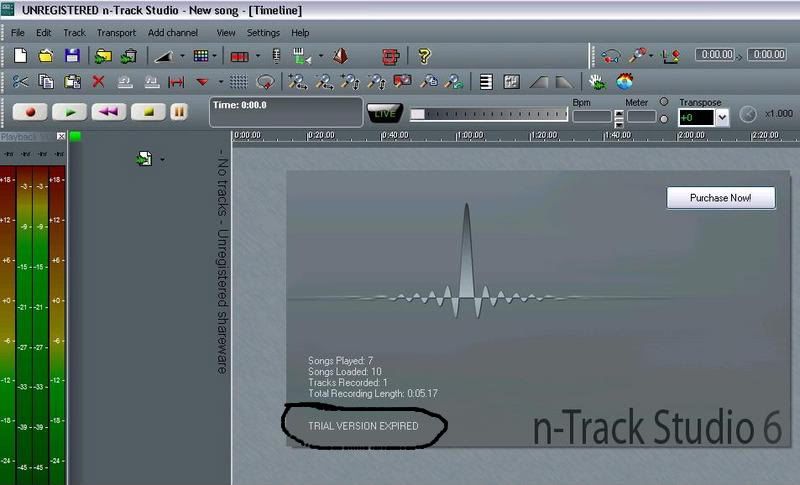Open add-track dropdown arrow in track panel
The image size is (800, 485).
(x=162, y=160)
